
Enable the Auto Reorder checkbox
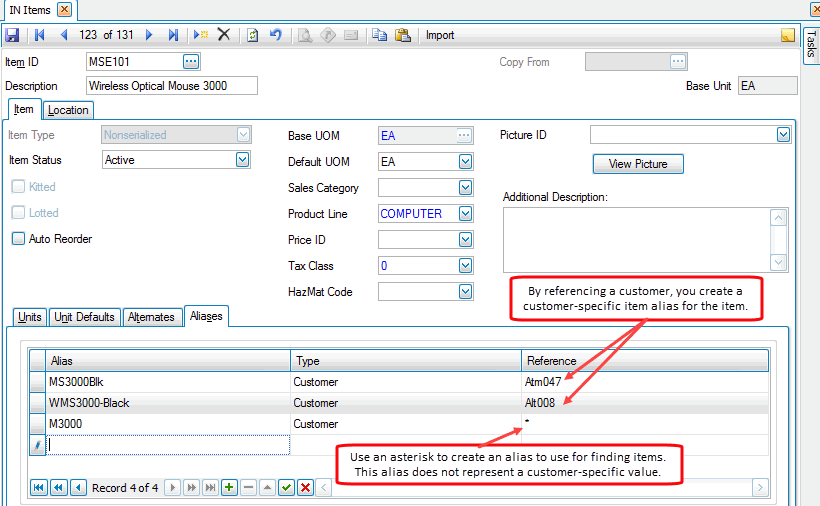click(18, 239)
